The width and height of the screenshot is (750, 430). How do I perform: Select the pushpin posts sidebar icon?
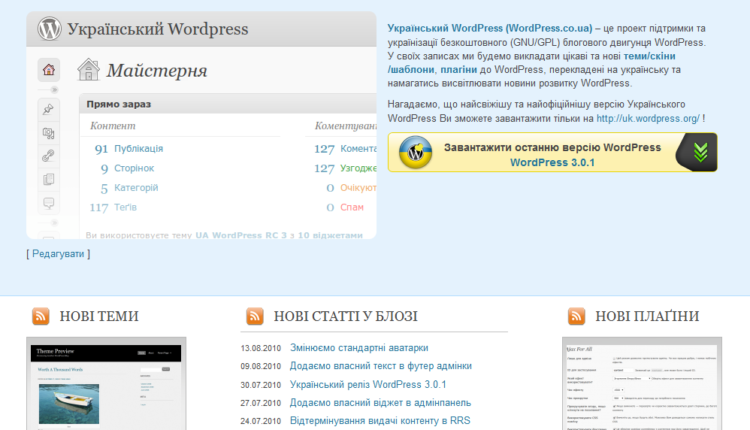tap(48, 109)
